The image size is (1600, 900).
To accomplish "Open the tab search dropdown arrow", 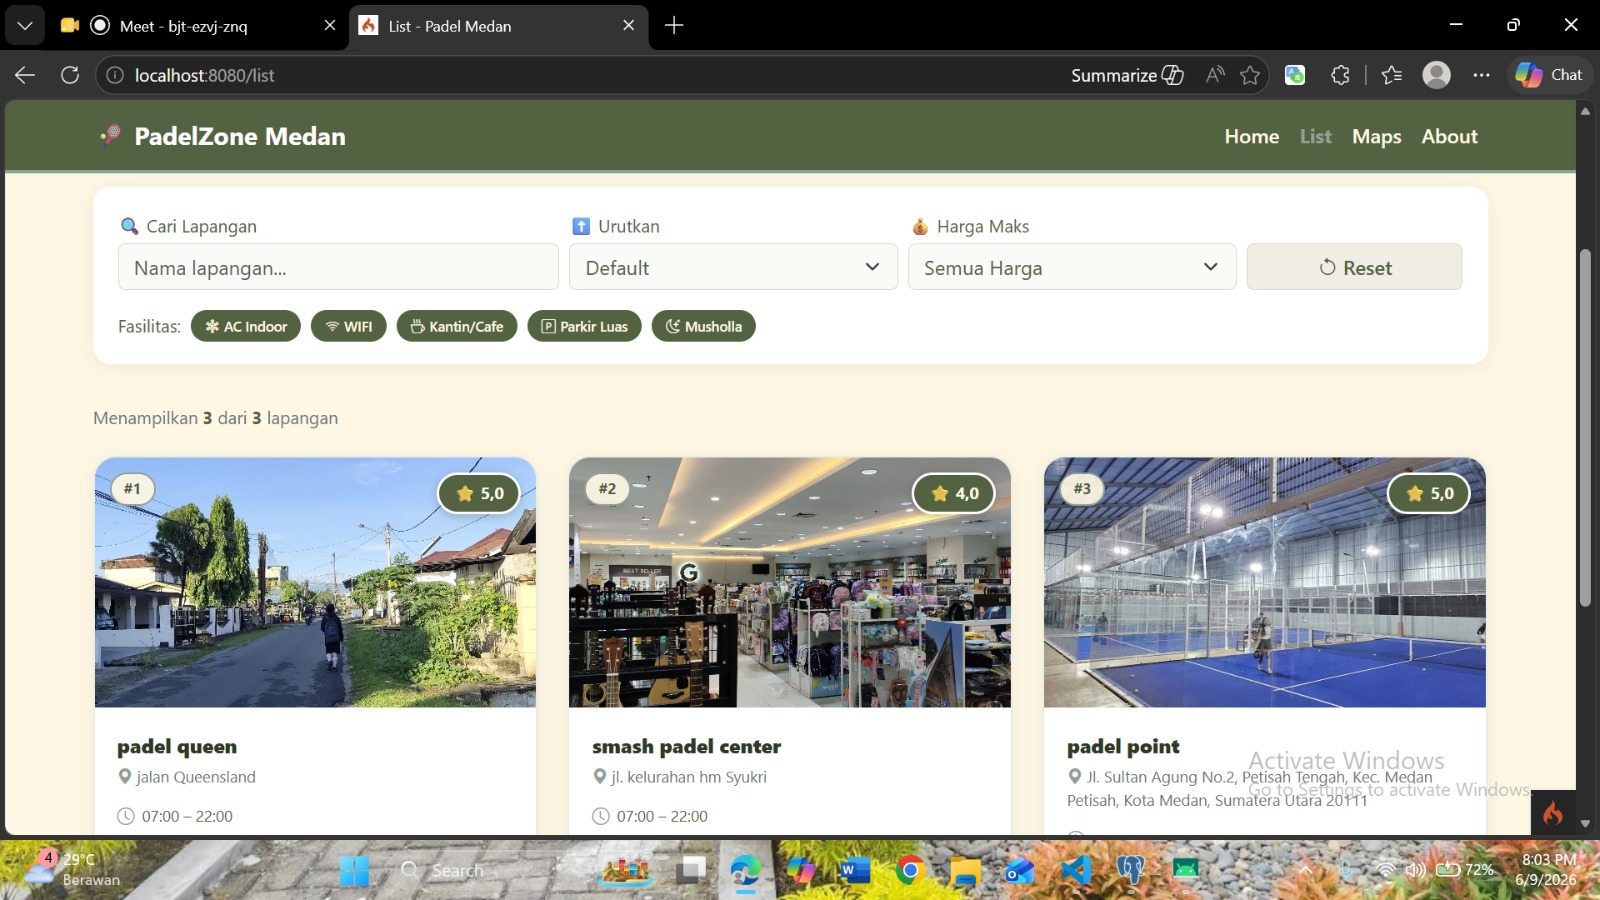I will coord(25,26).
